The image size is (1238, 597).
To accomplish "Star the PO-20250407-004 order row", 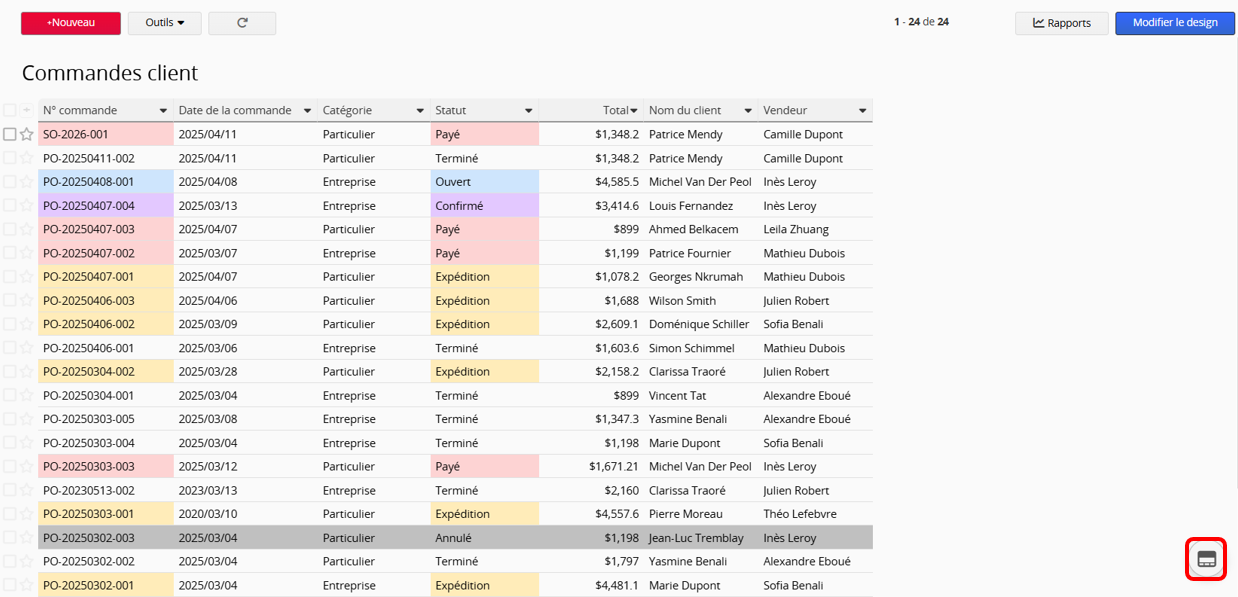I will (27, 206).
